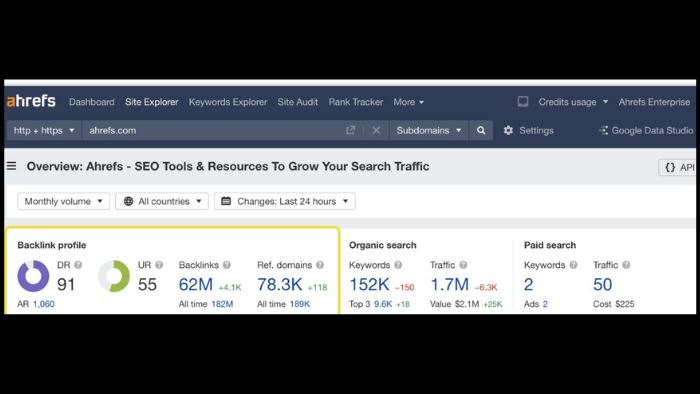Click the DR help question mark

[x=78, y=265]
